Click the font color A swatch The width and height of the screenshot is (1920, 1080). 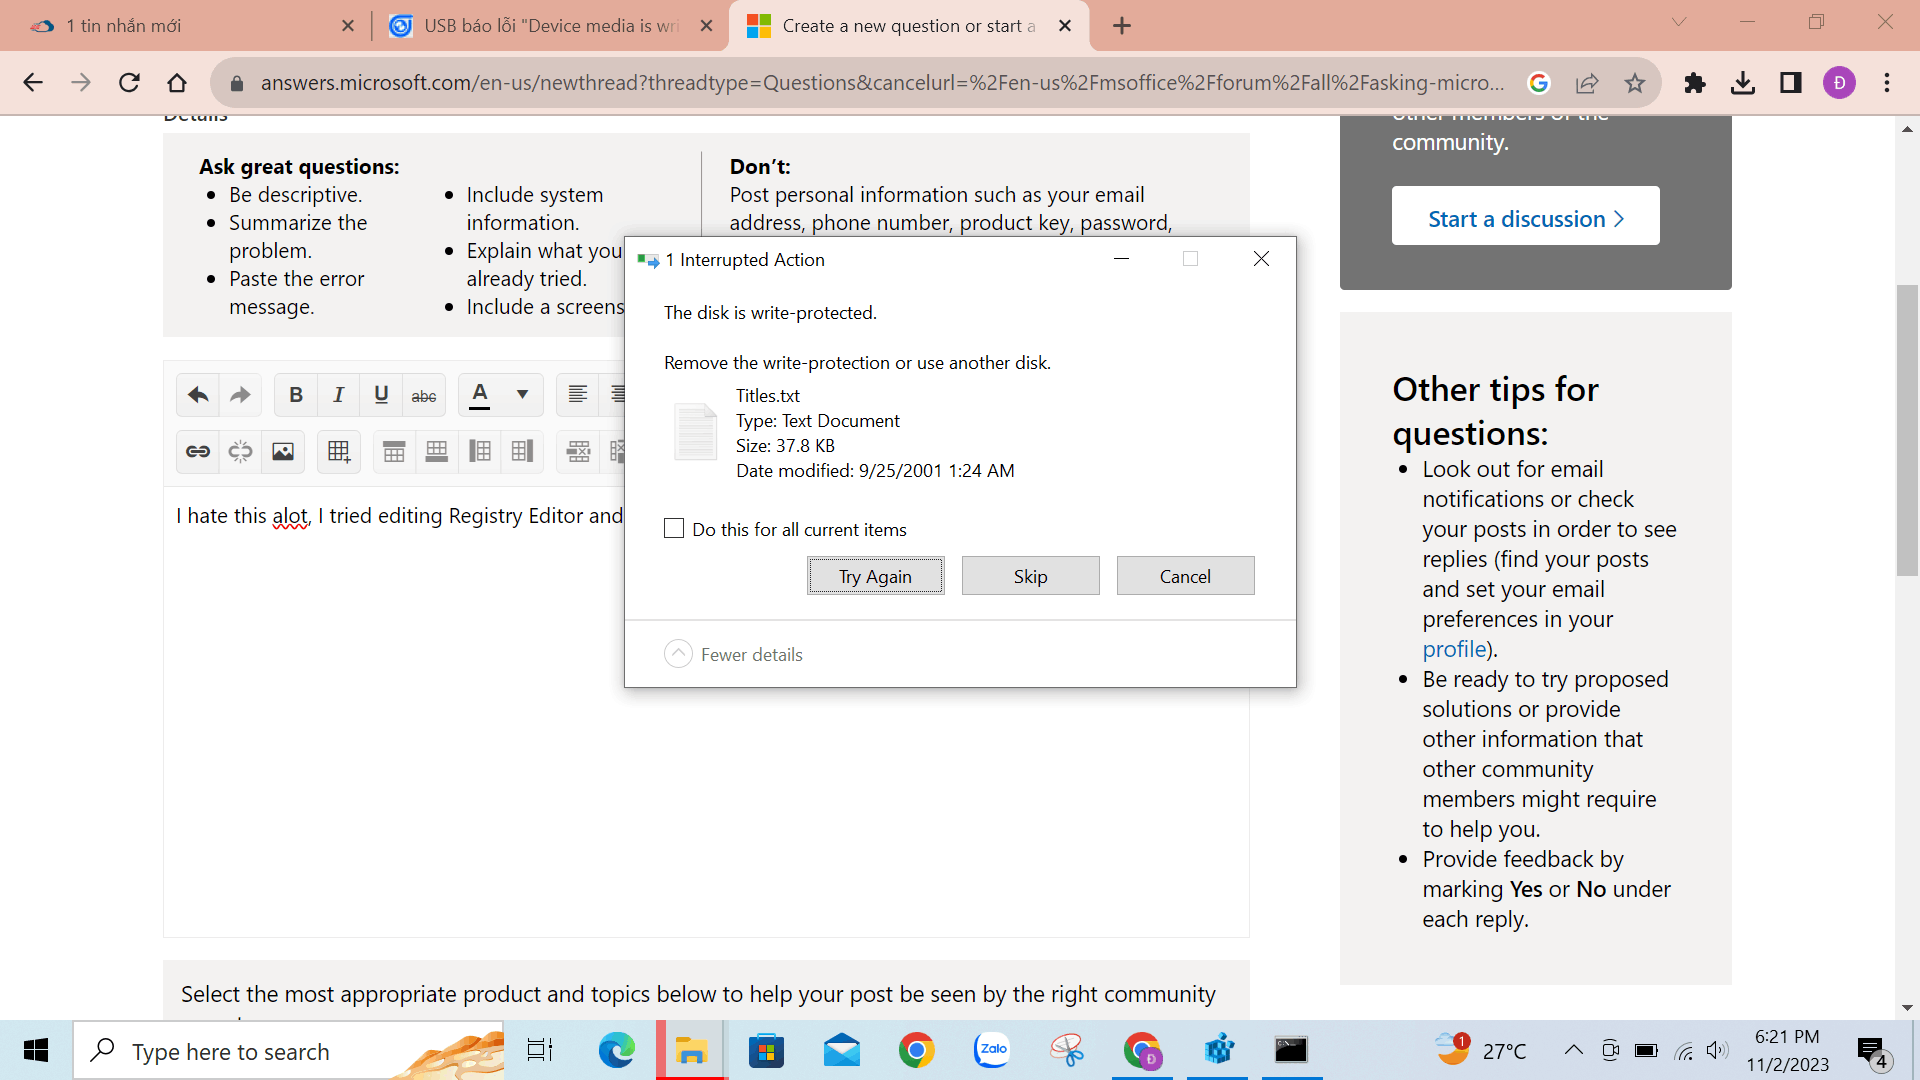(480, 395)
